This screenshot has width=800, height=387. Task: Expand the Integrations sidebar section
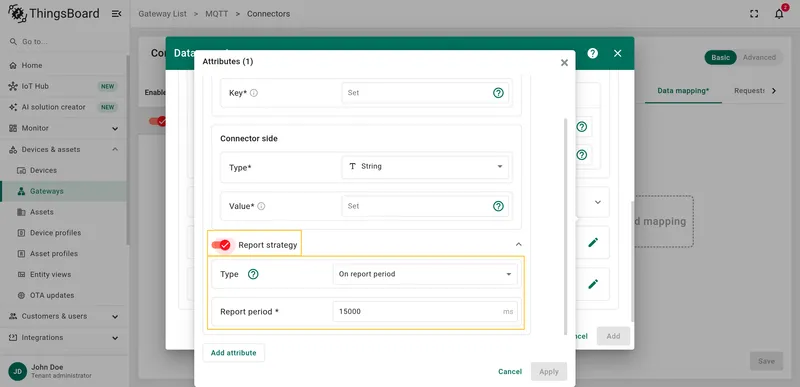click(115, 338)
